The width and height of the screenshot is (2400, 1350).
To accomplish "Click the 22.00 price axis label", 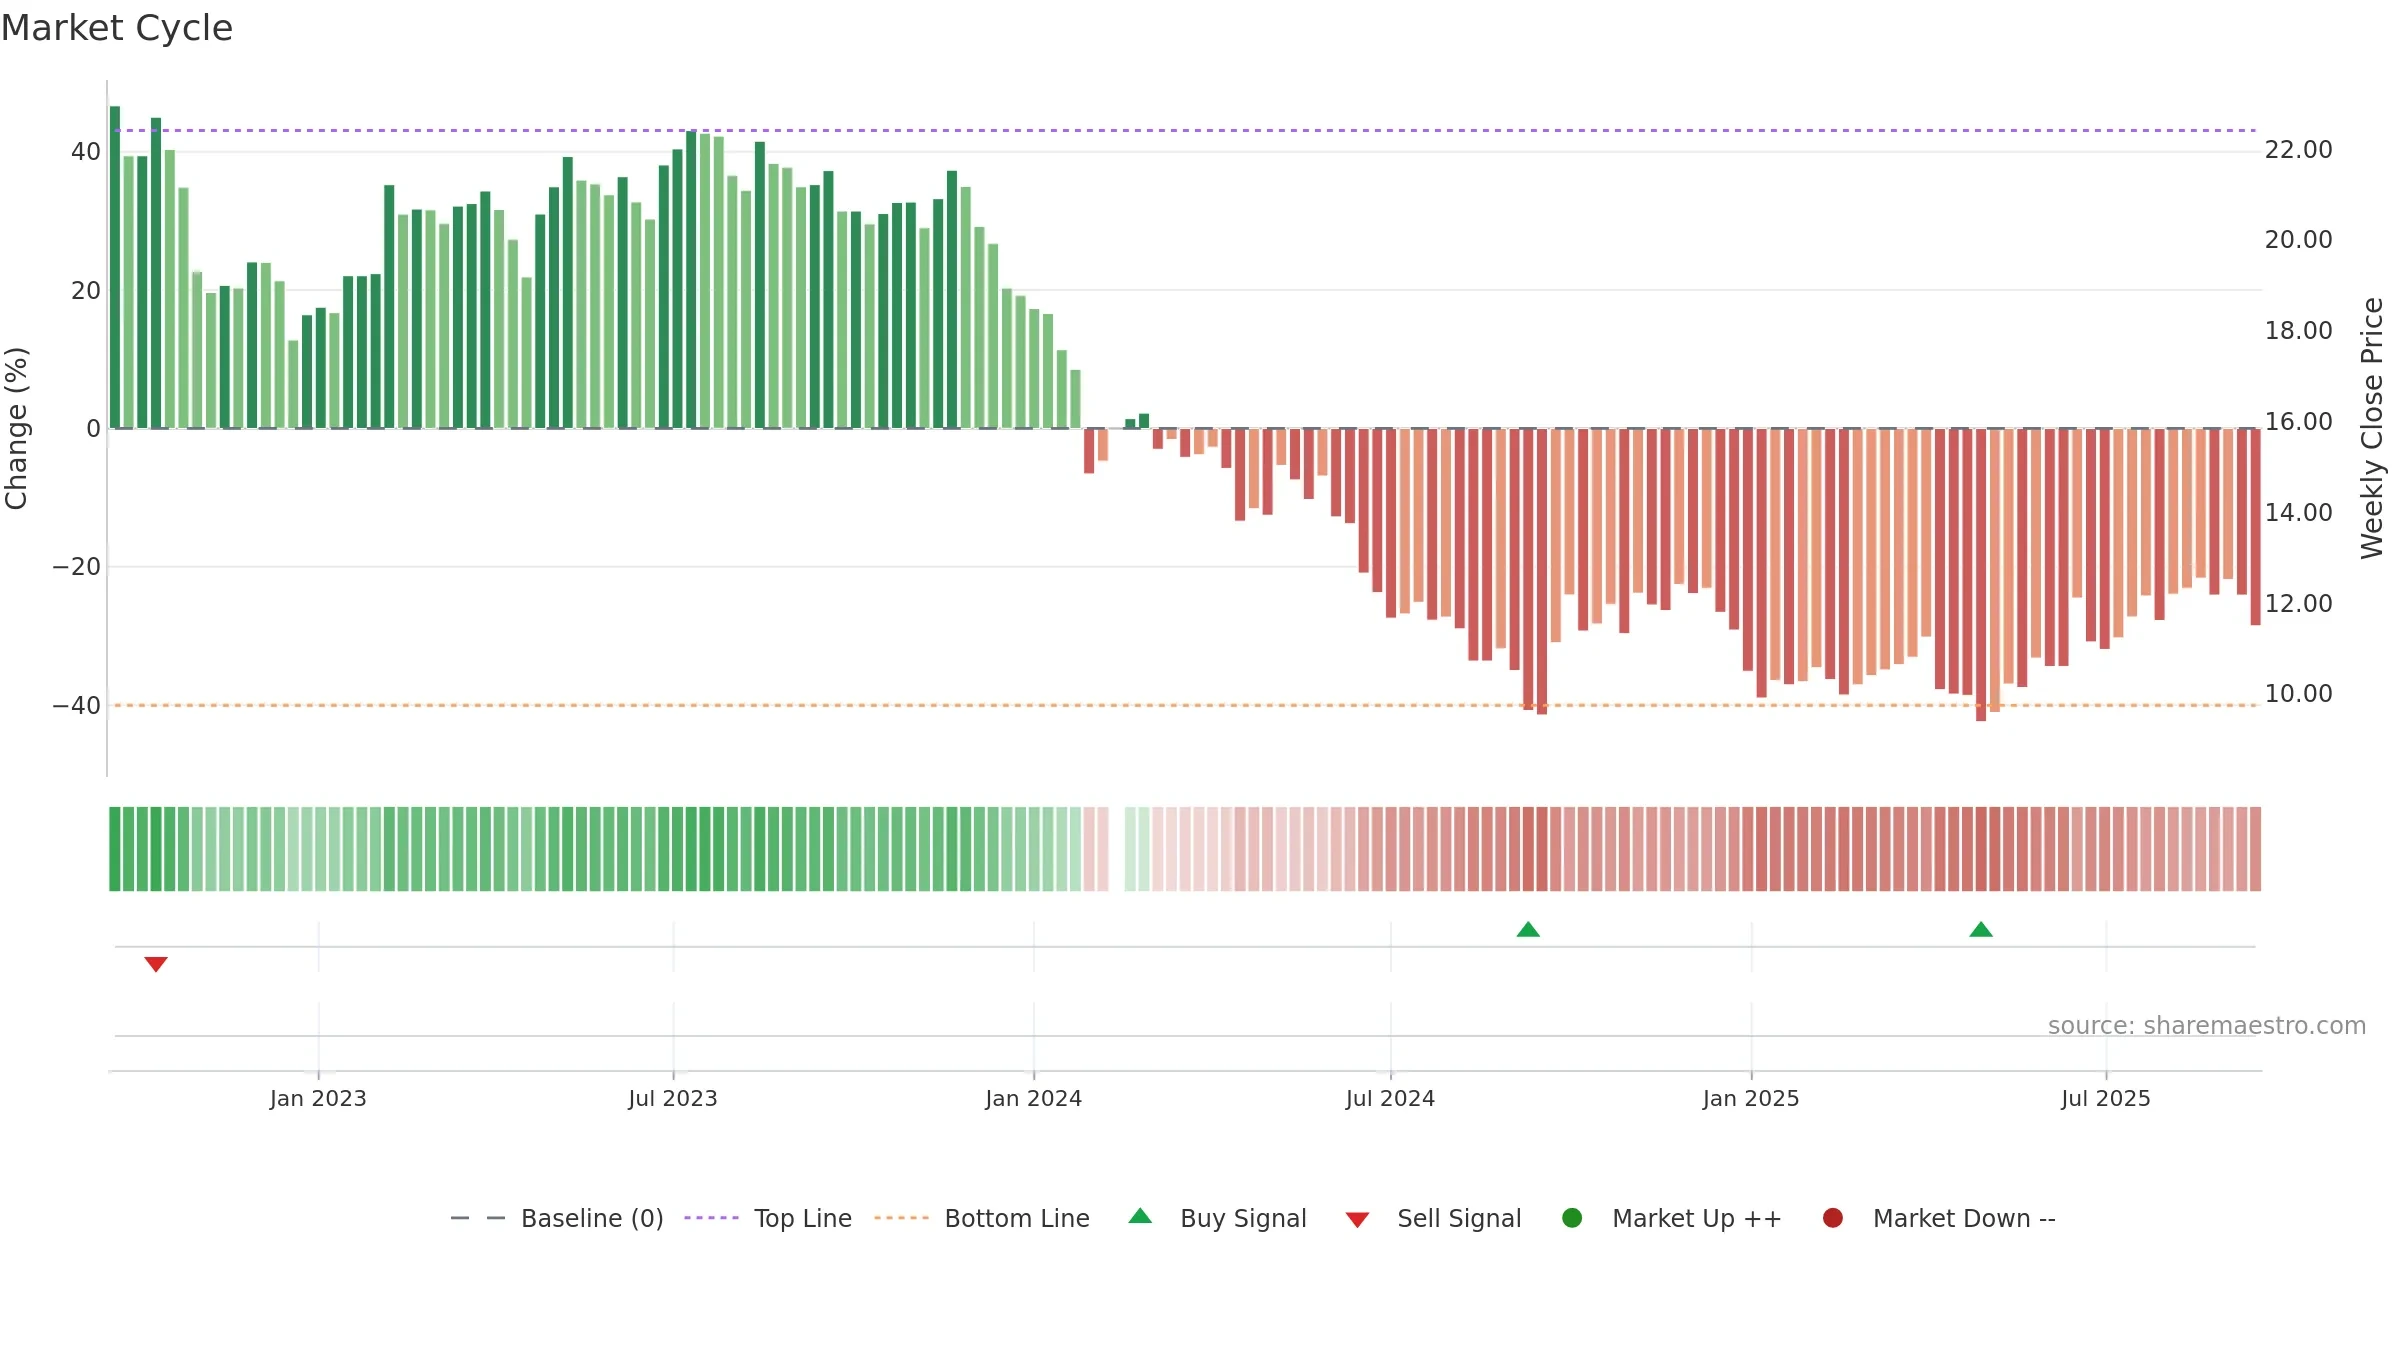I will click(2298, 150).
